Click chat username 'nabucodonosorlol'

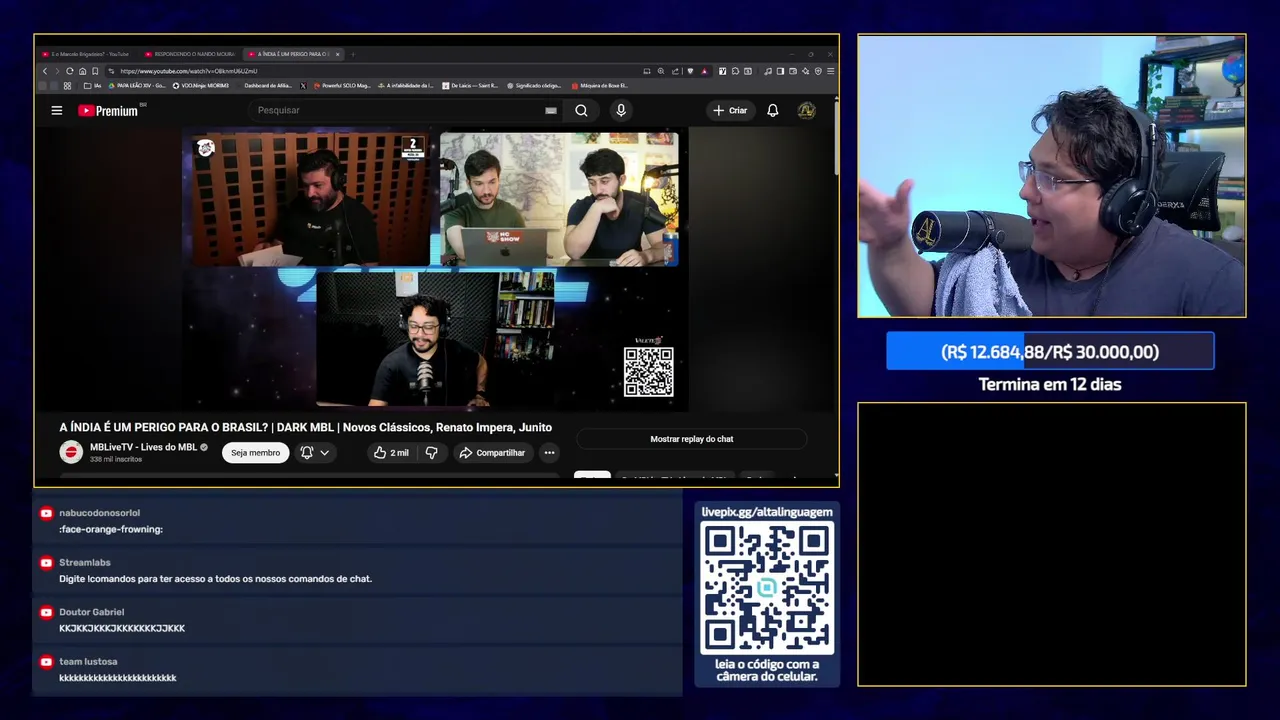click(99, 513)
